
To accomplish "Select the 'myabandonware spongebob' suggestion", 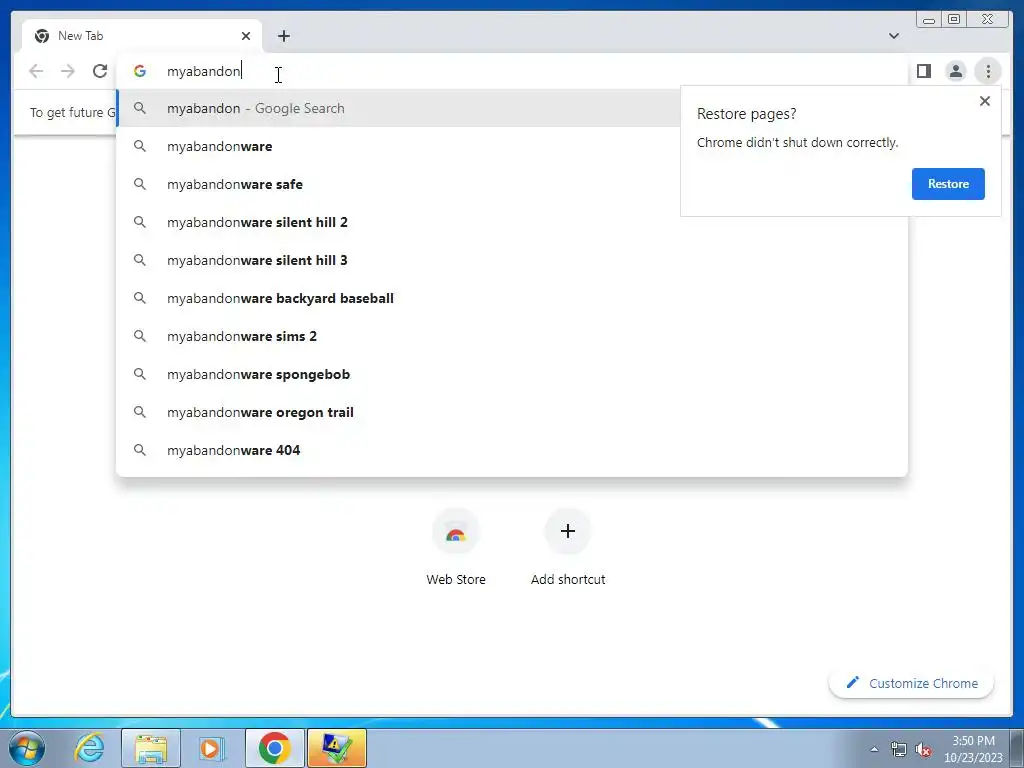I will [512, 374].
